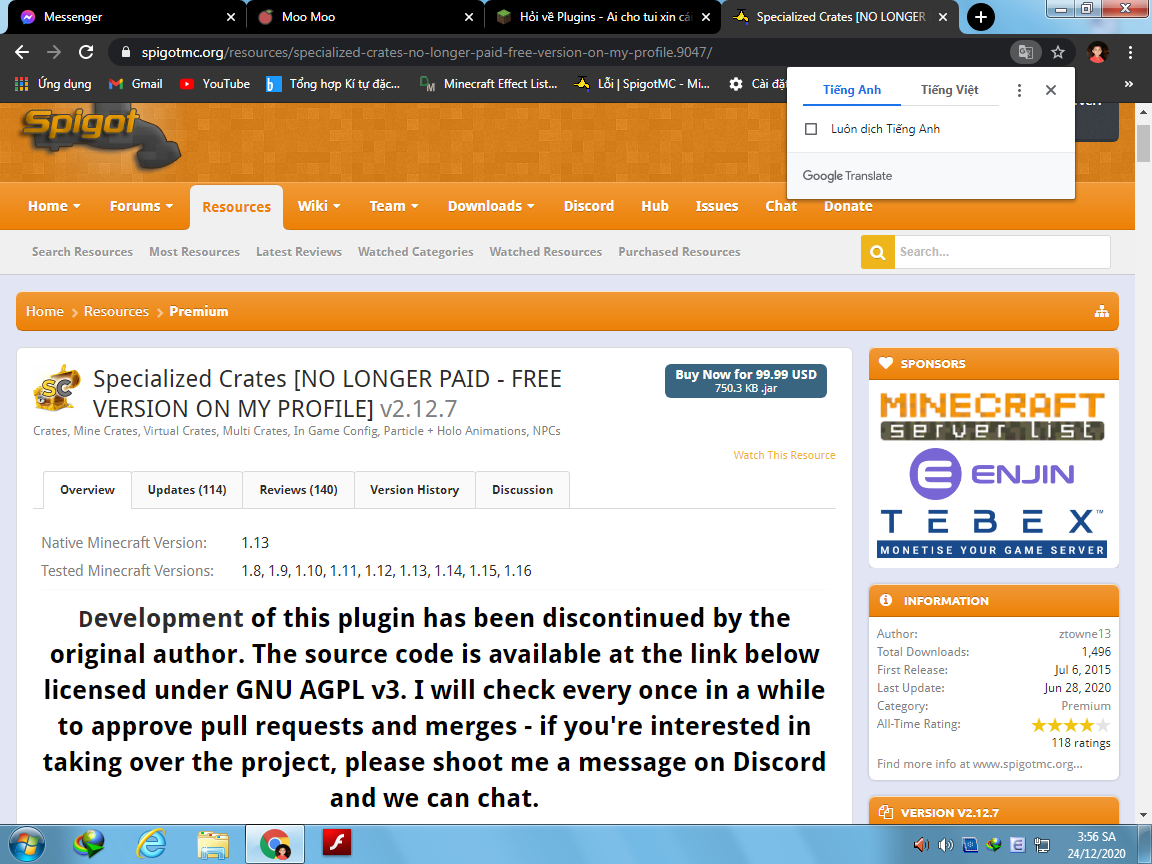The image size is (1152, 864).
Task: Click the orange search magnifier icon
Action: 878,252
